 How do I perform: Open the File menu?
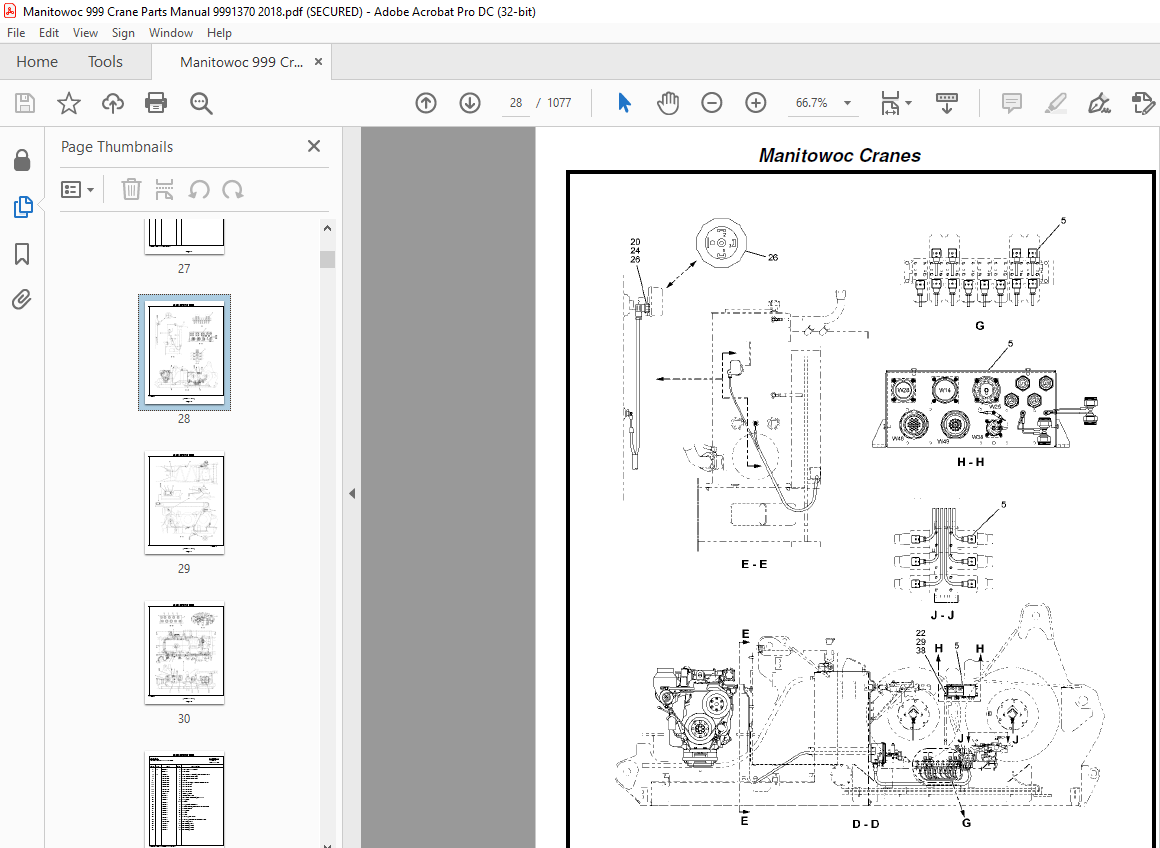point(16,33)
